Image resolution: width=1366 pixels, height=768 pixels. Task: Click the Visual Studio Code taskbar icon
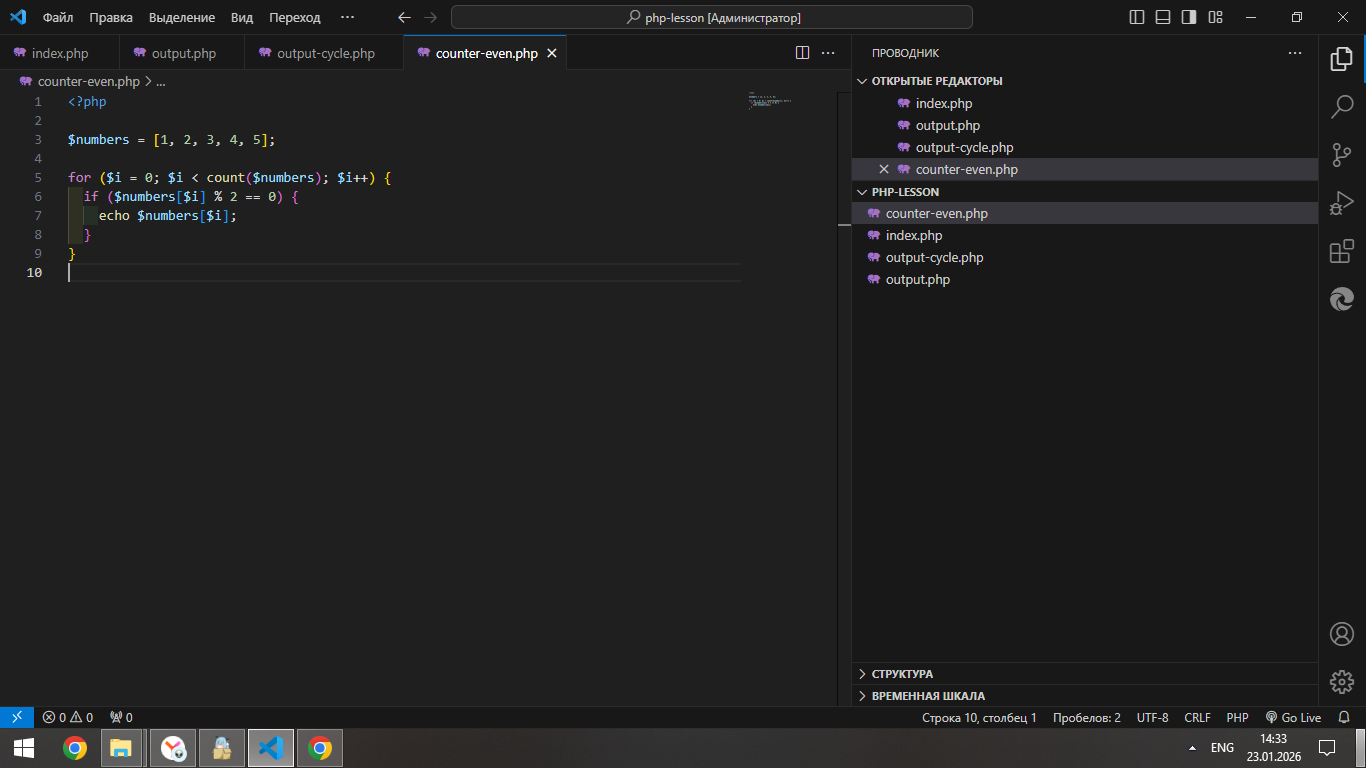(270, 748)
